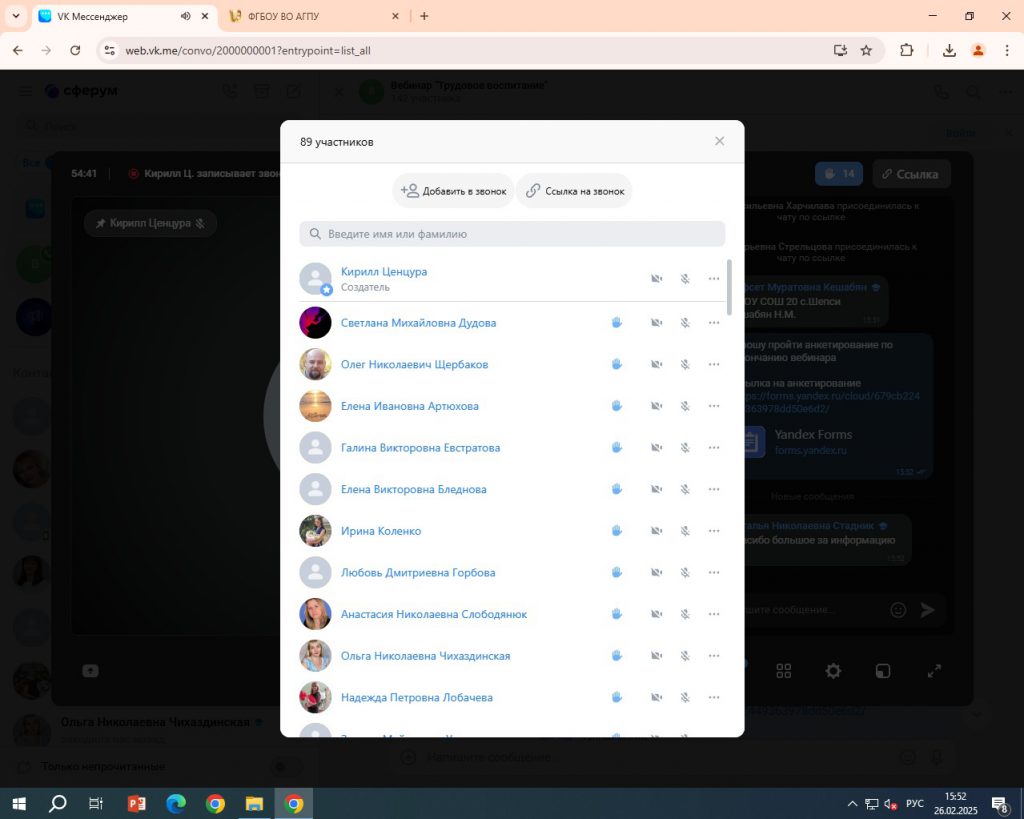Click the participant search input field

point(512,234)
